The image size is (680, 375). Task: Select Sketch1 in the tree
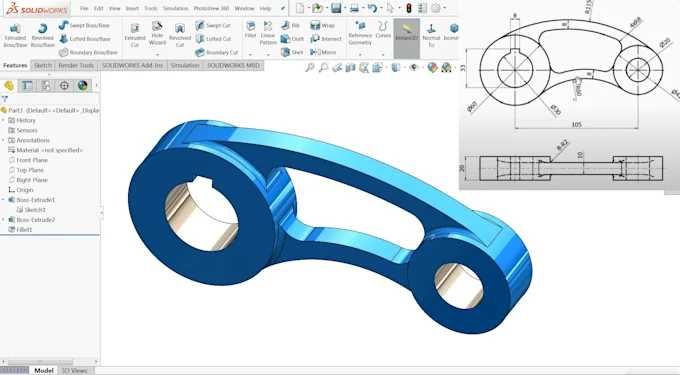(x=31, y=210)
